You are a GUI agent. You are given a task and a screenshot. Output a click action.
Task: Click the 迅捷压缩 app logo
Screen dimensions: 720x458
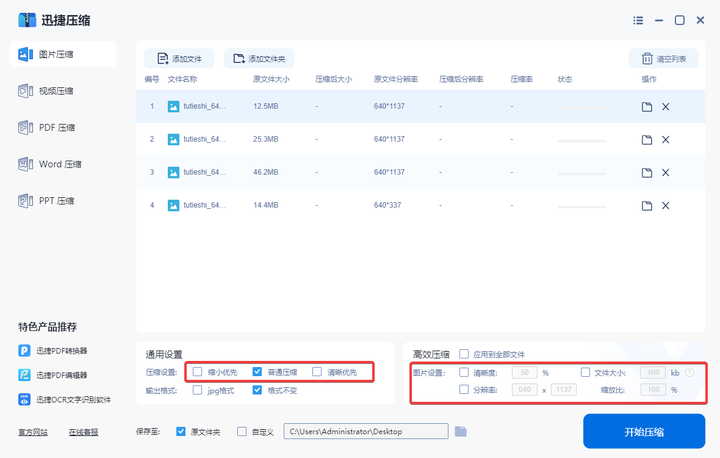click(27, 20)
